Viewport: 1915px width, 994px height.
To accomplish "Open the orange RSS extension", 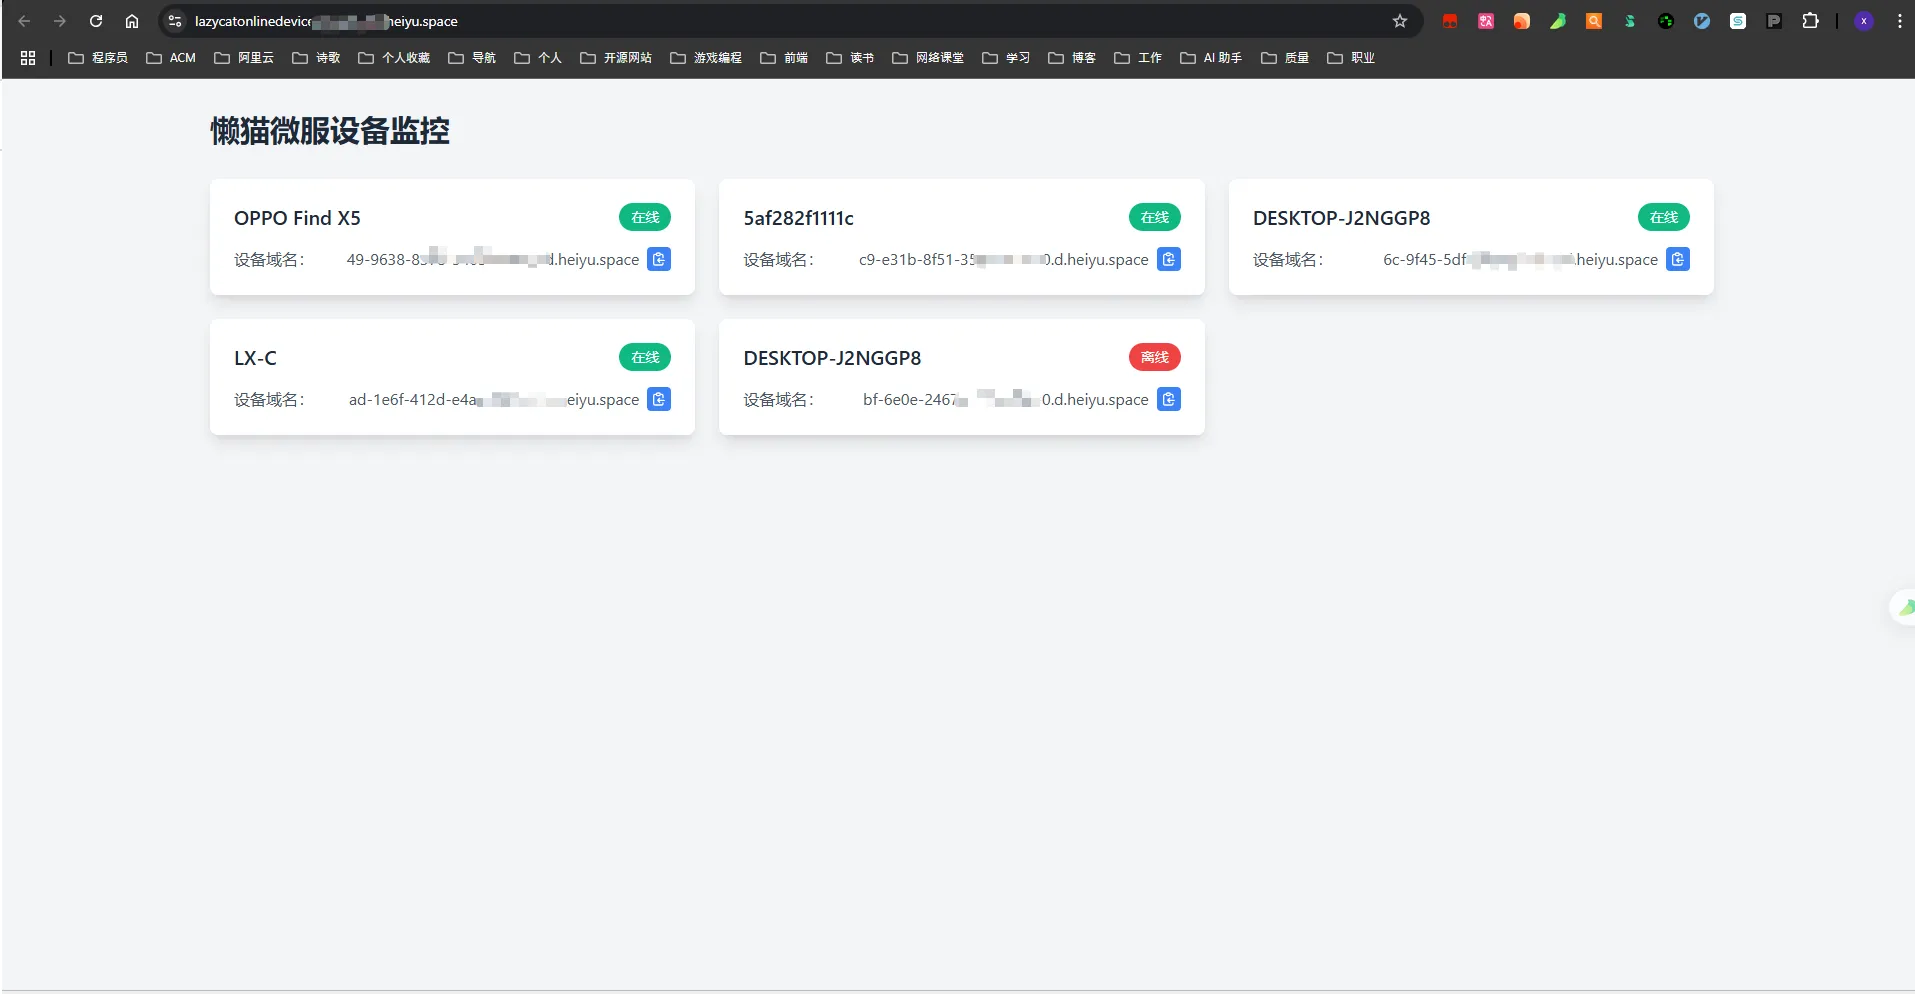I will [x=1522, y=21].
